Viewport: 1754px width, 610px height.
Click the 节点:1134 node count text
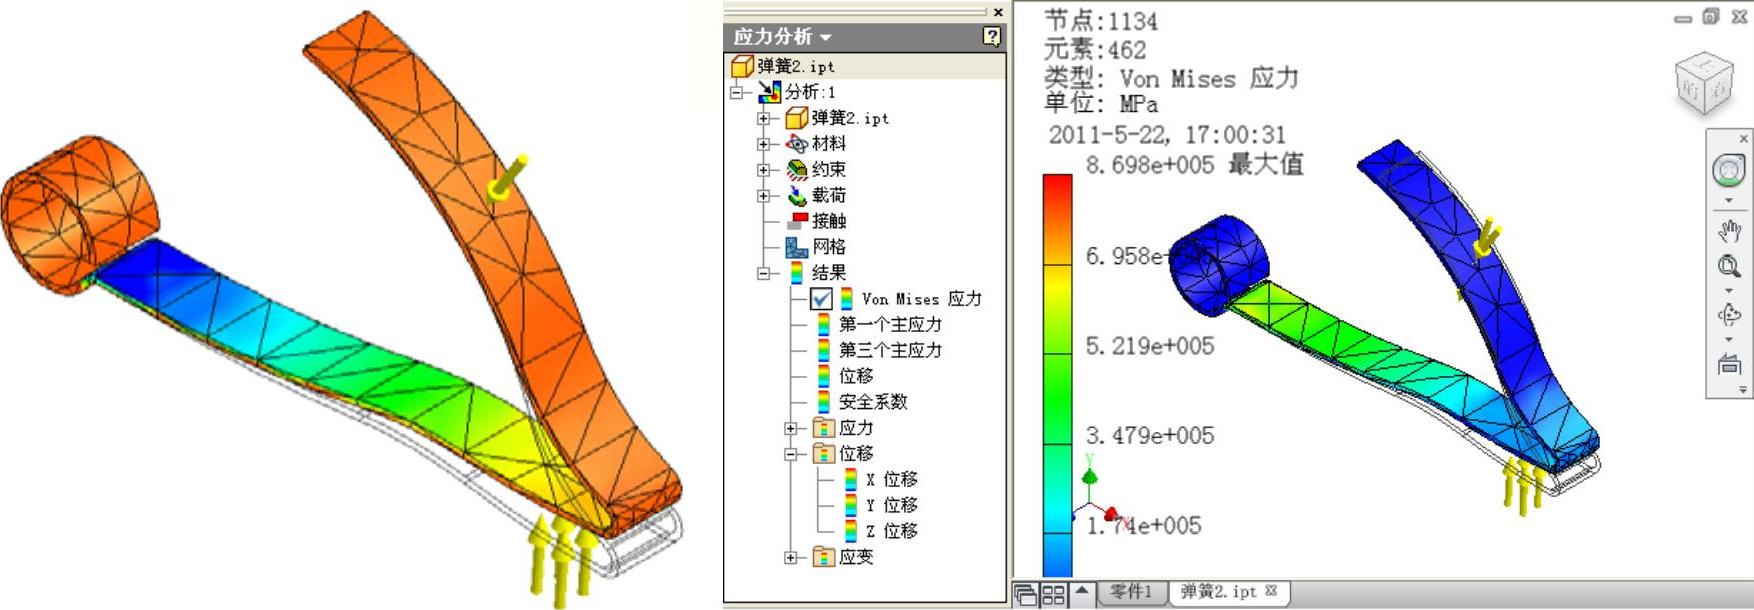[x=1101, y=21]
